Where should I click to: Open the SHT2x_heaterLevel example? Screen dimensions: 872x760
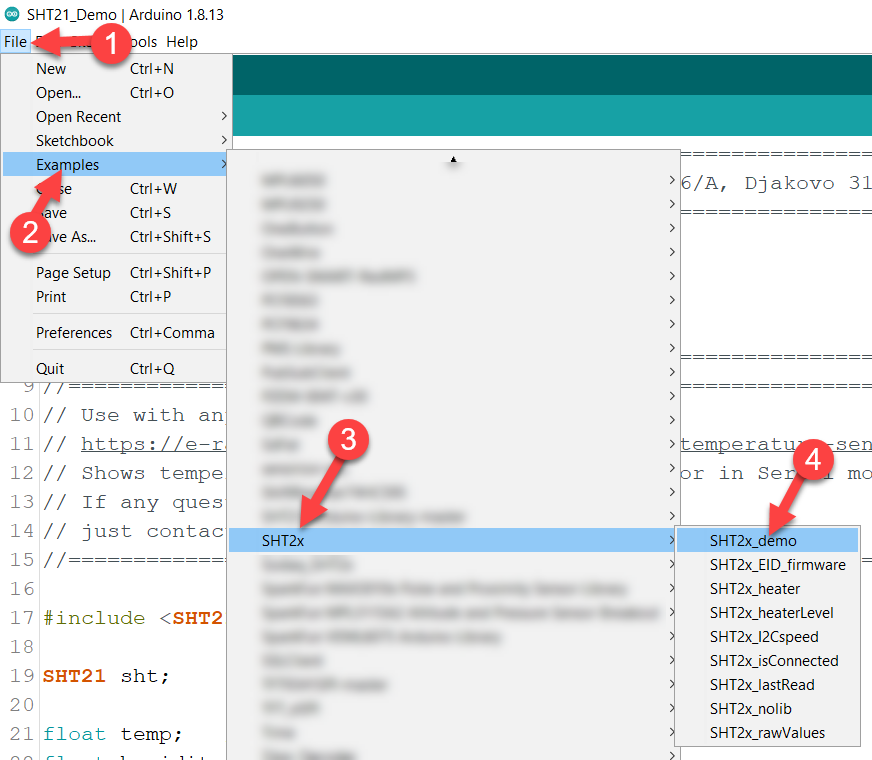click(767, 612)
